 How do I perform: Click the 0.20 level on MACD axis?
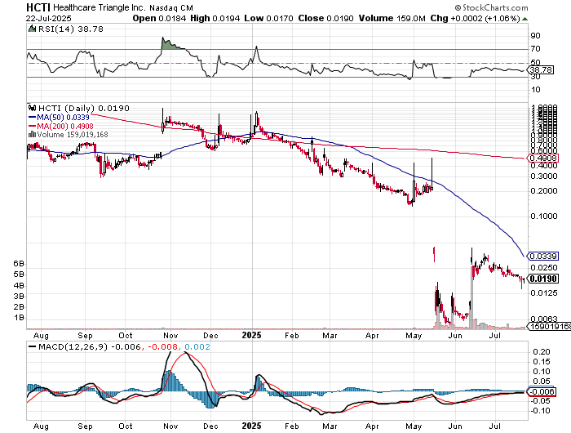click(x=541, y=352)
